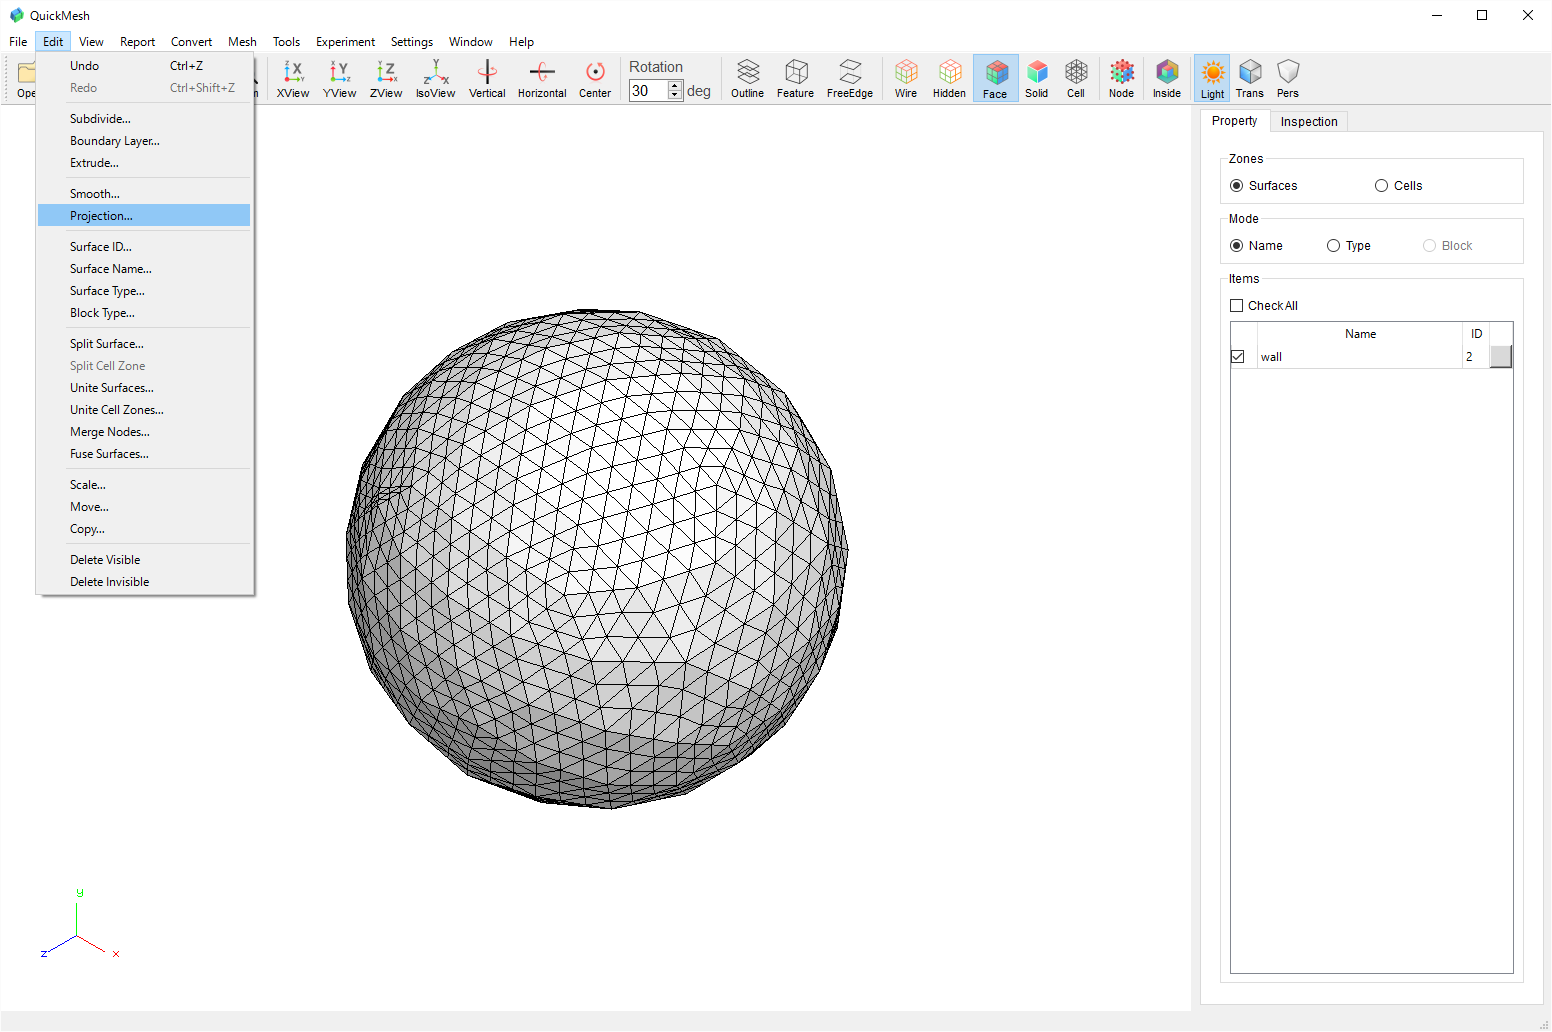Image resolution: width=1552 pixels, height=1032 pixels.
Task: Open the Settings menu
Action: [412, 42]
